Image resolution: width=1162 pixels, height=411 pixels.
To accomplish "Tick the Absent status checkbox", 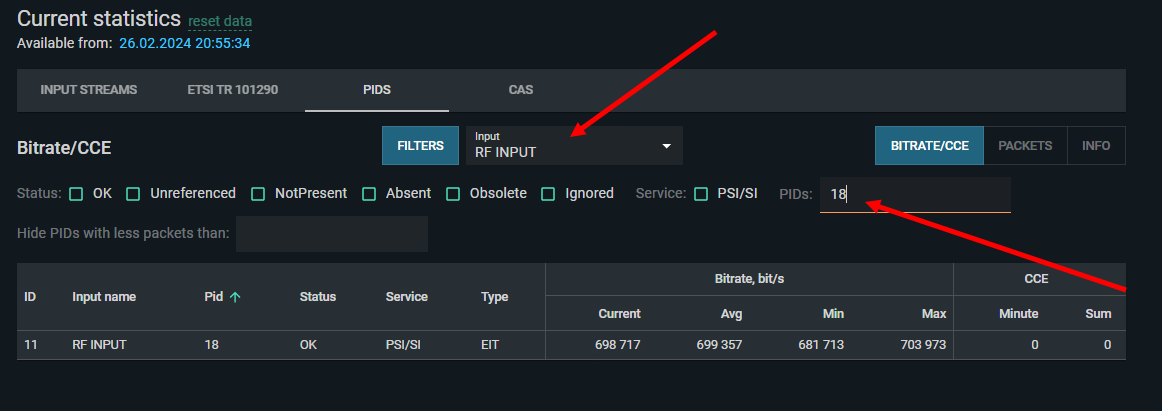I will pos(369,194).
